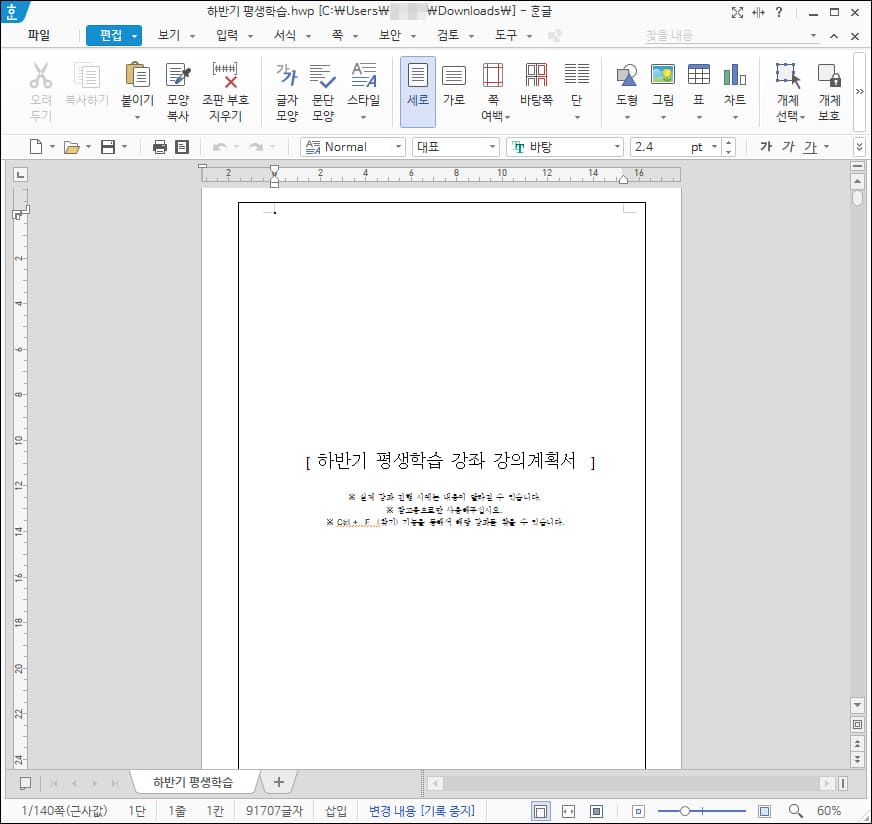
Task: Toggle Italic (가) formatting
Action: (x=787, y=146)
